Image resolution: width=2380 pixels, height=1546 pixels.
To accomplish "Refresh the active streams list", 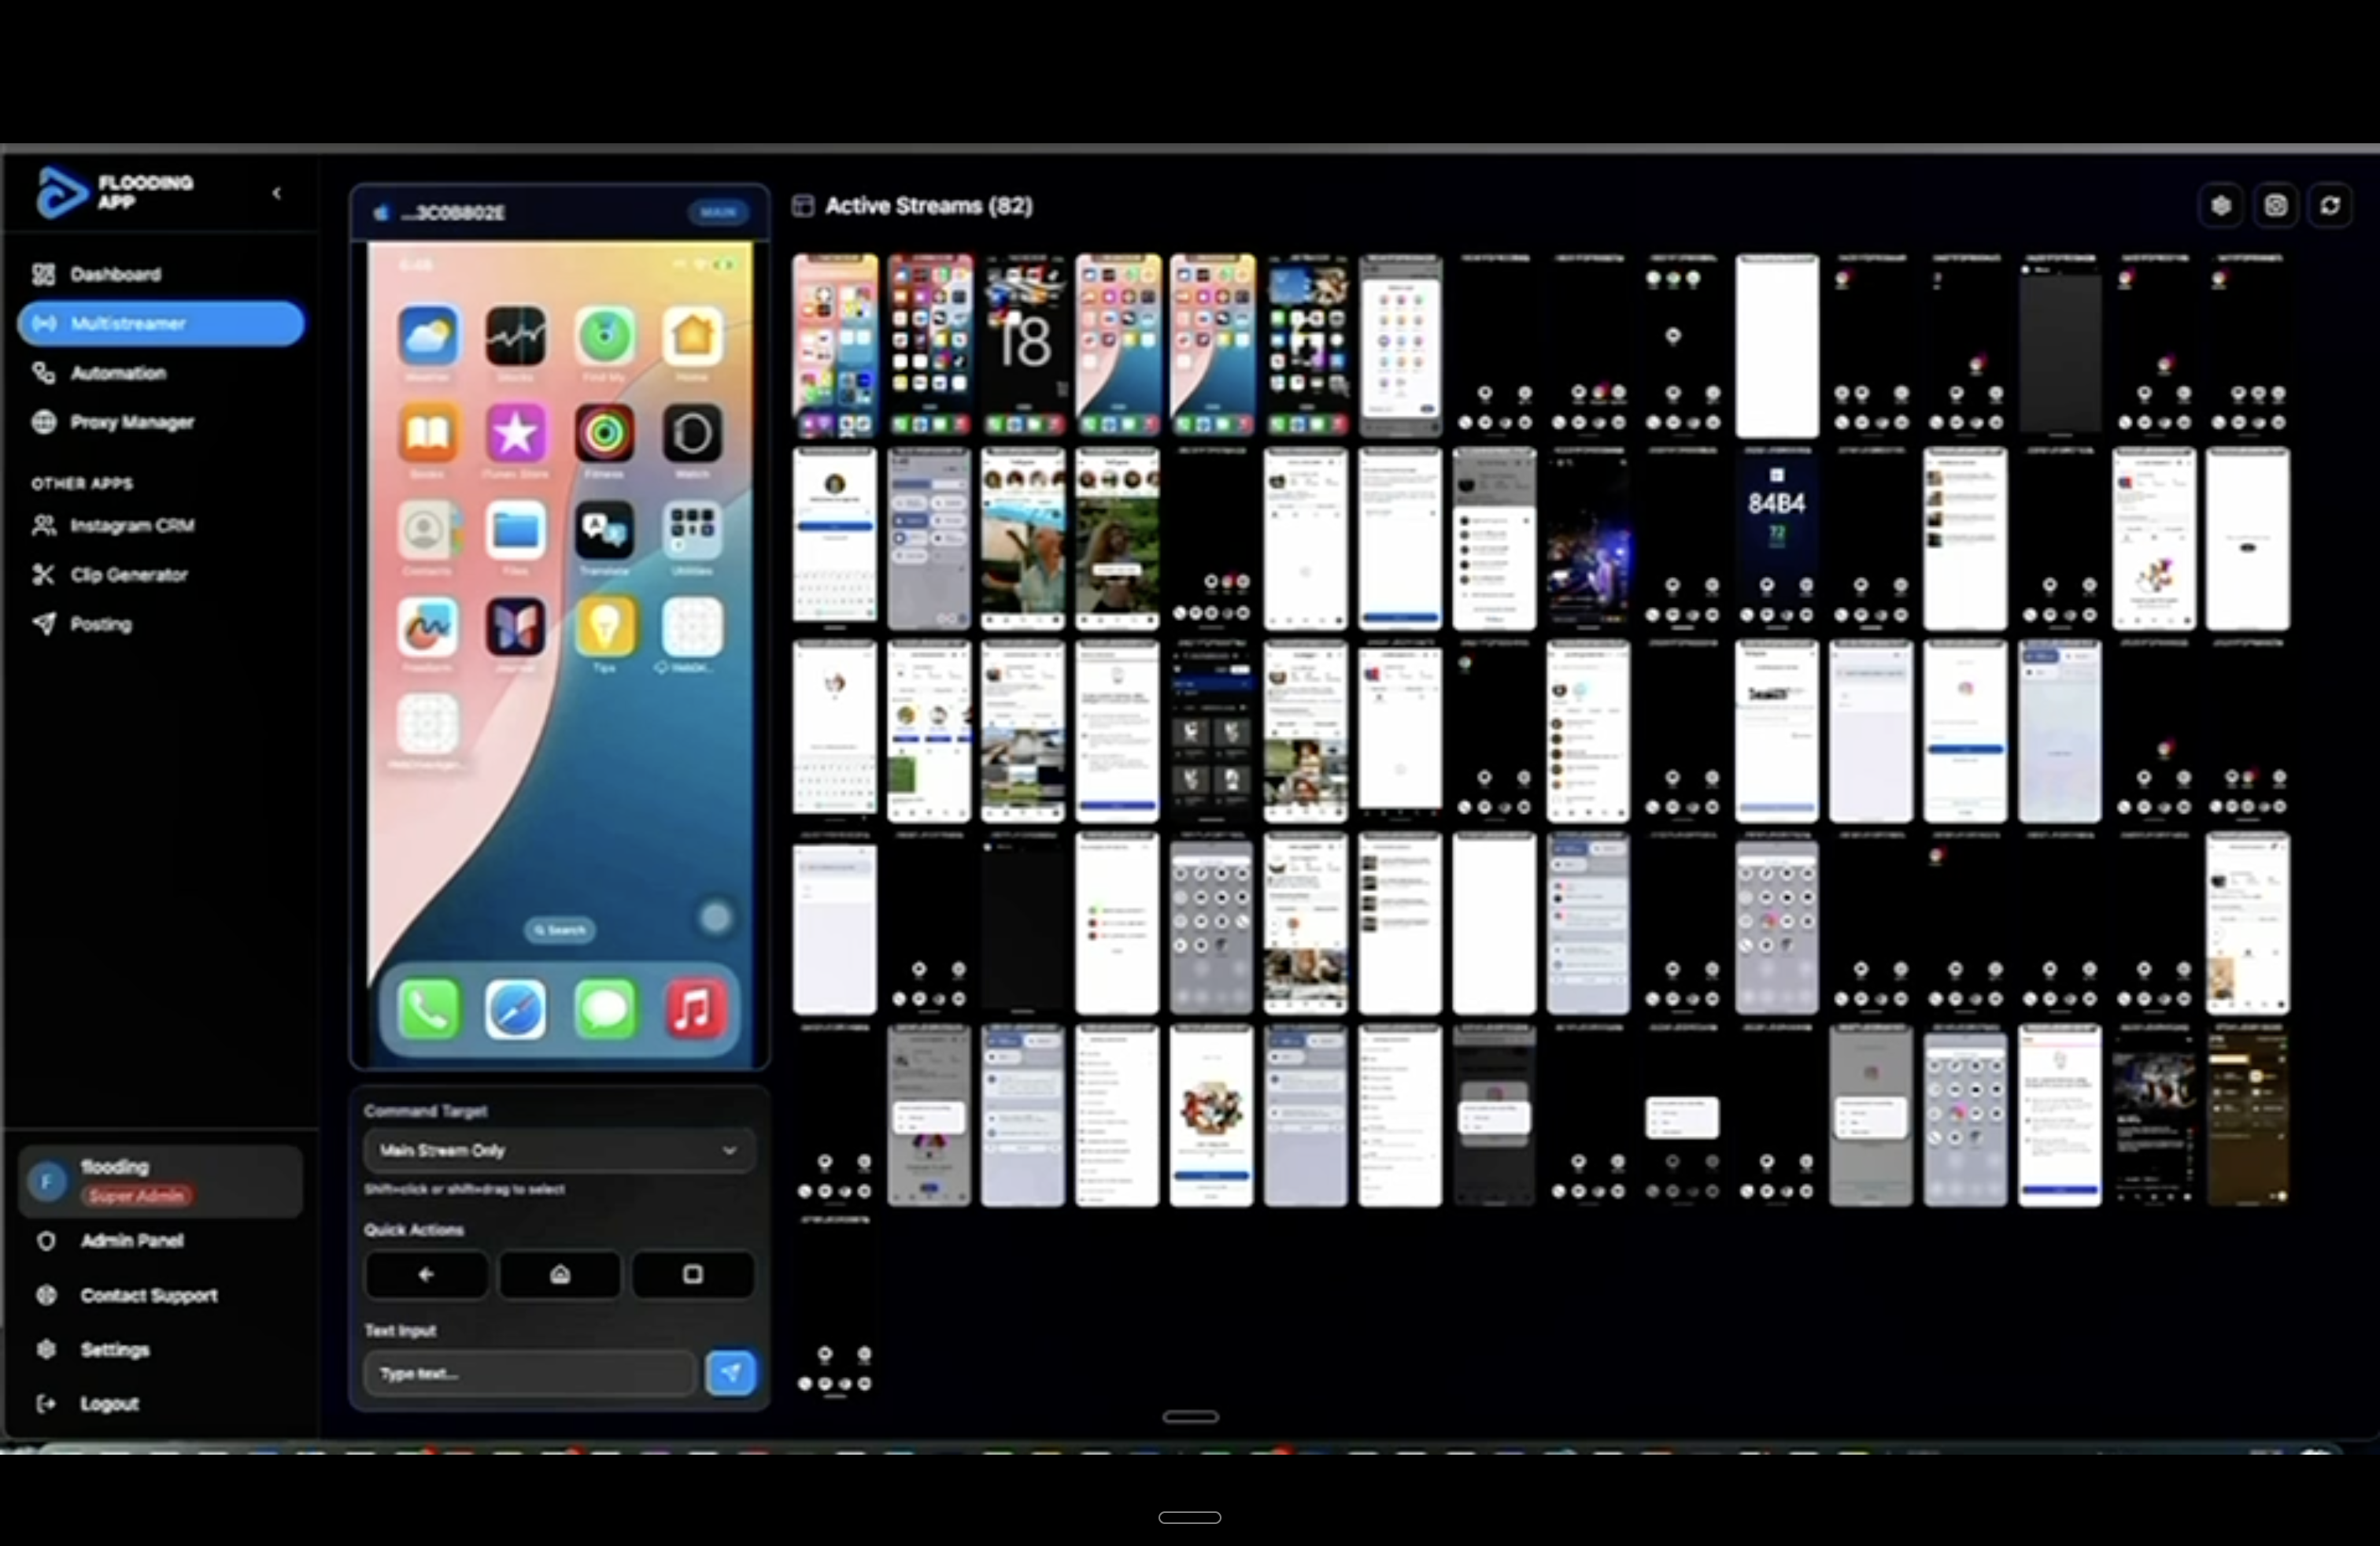I will click(2330, 205).
